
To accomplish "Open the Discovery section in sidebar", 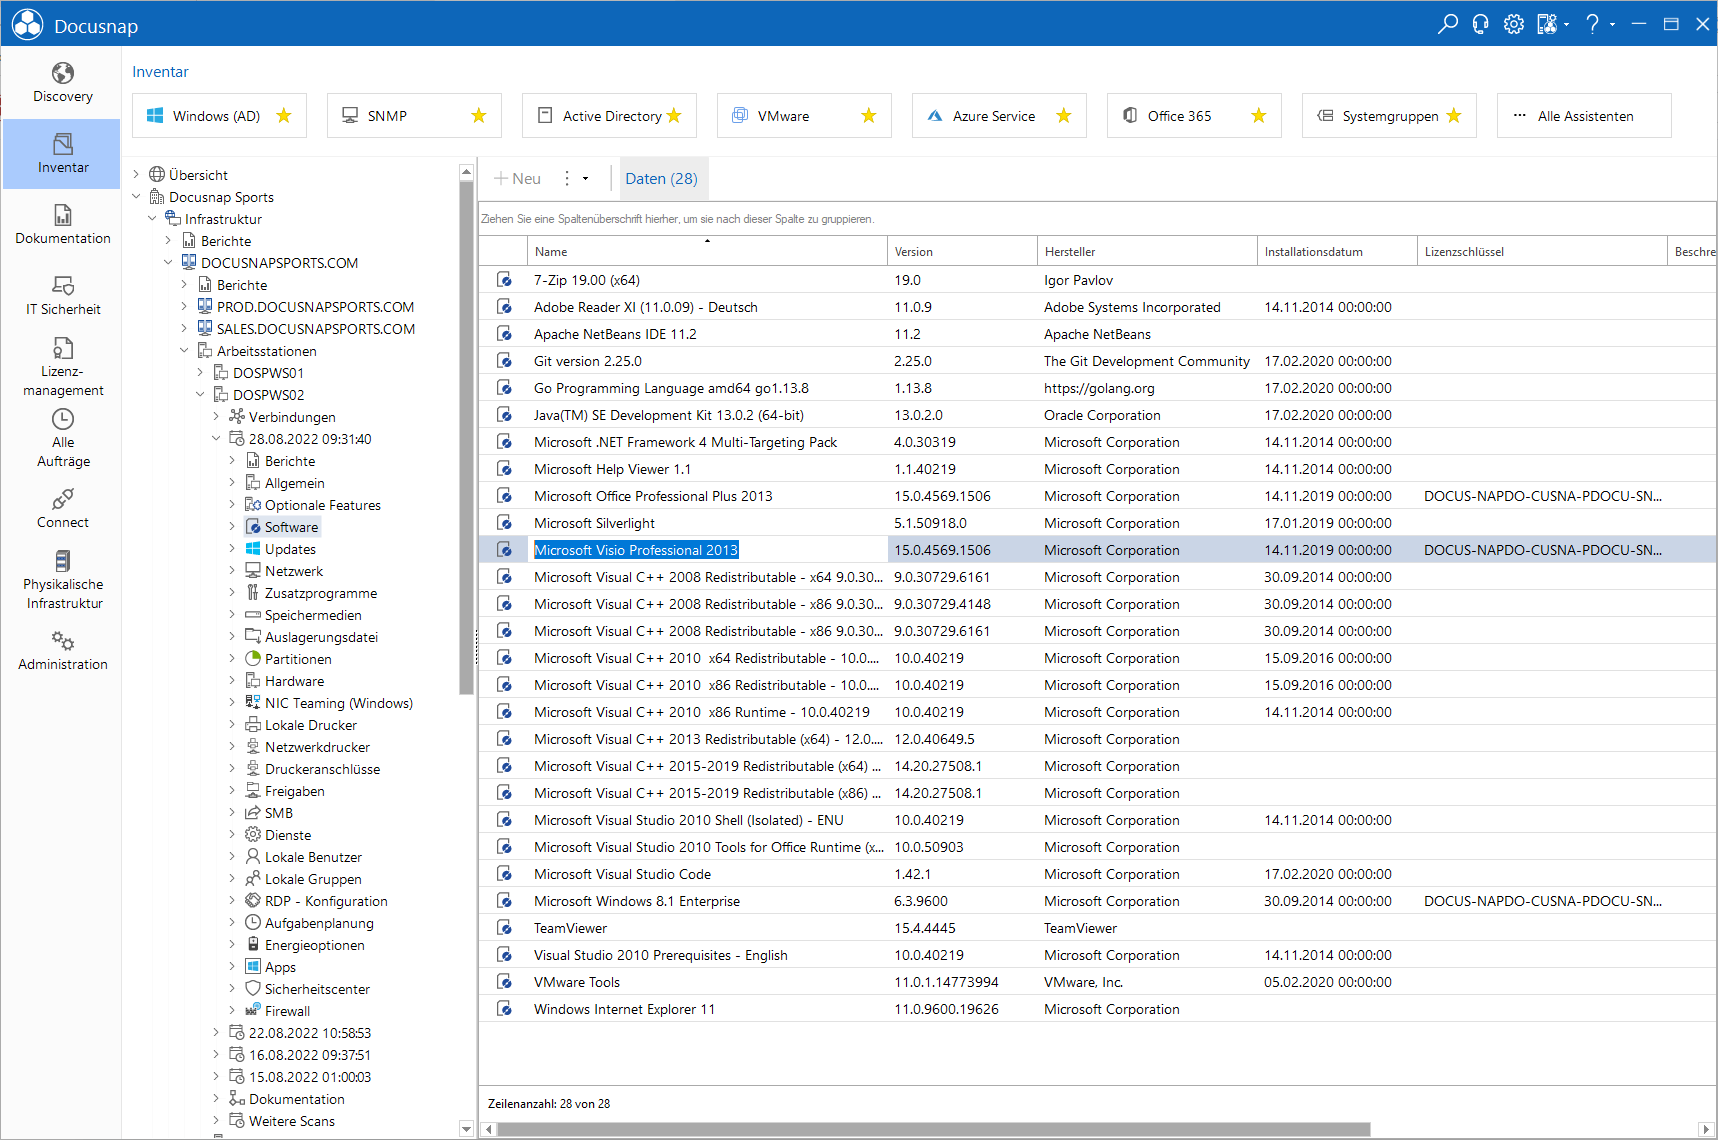I will point(62,83).
